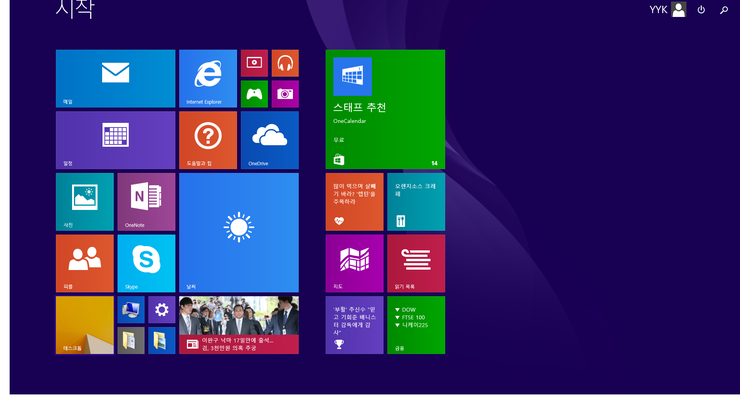Image resolution: width=740 pixels, height=416 pixels.
Task: Open the Xbox Games tile
Action: point(254,94)
